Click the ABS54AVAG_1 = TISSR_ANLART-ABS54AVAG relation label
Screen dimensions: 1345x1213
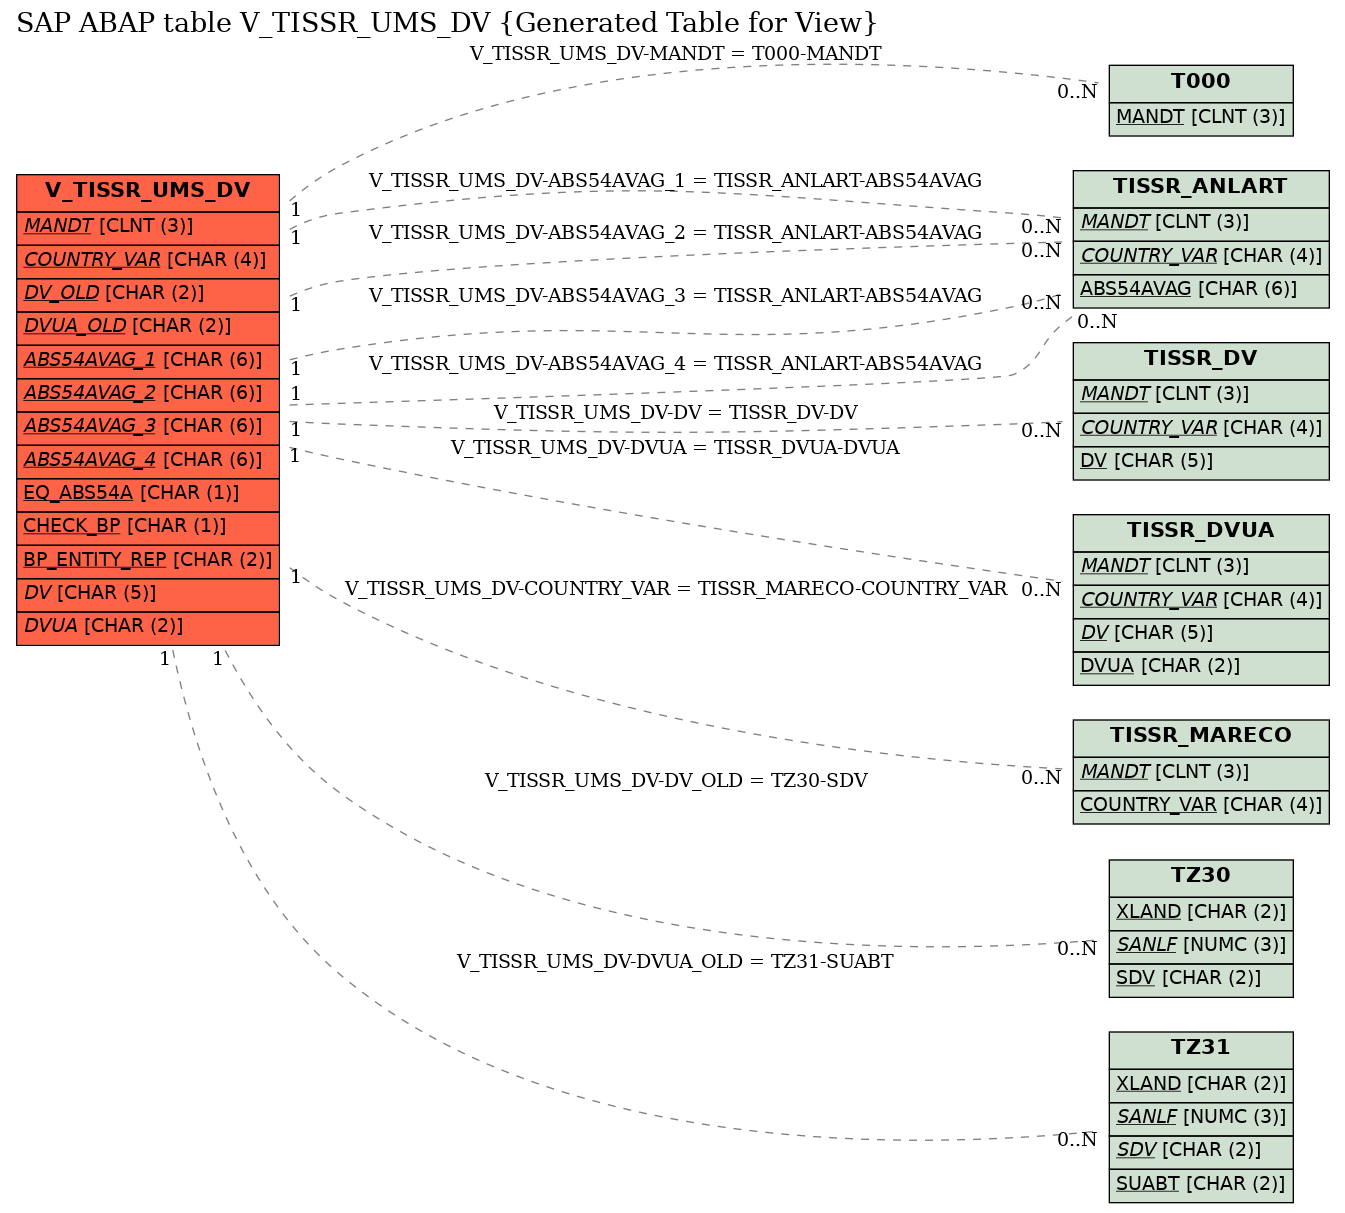[x=675, y=181]
